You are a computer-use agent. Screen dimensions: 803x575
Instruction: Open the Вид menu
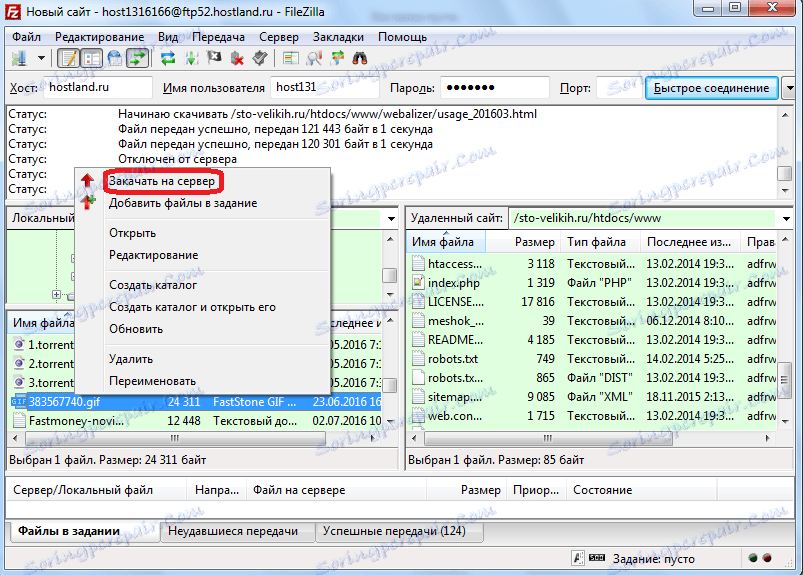pyautogui.click(x=168, y=37)
